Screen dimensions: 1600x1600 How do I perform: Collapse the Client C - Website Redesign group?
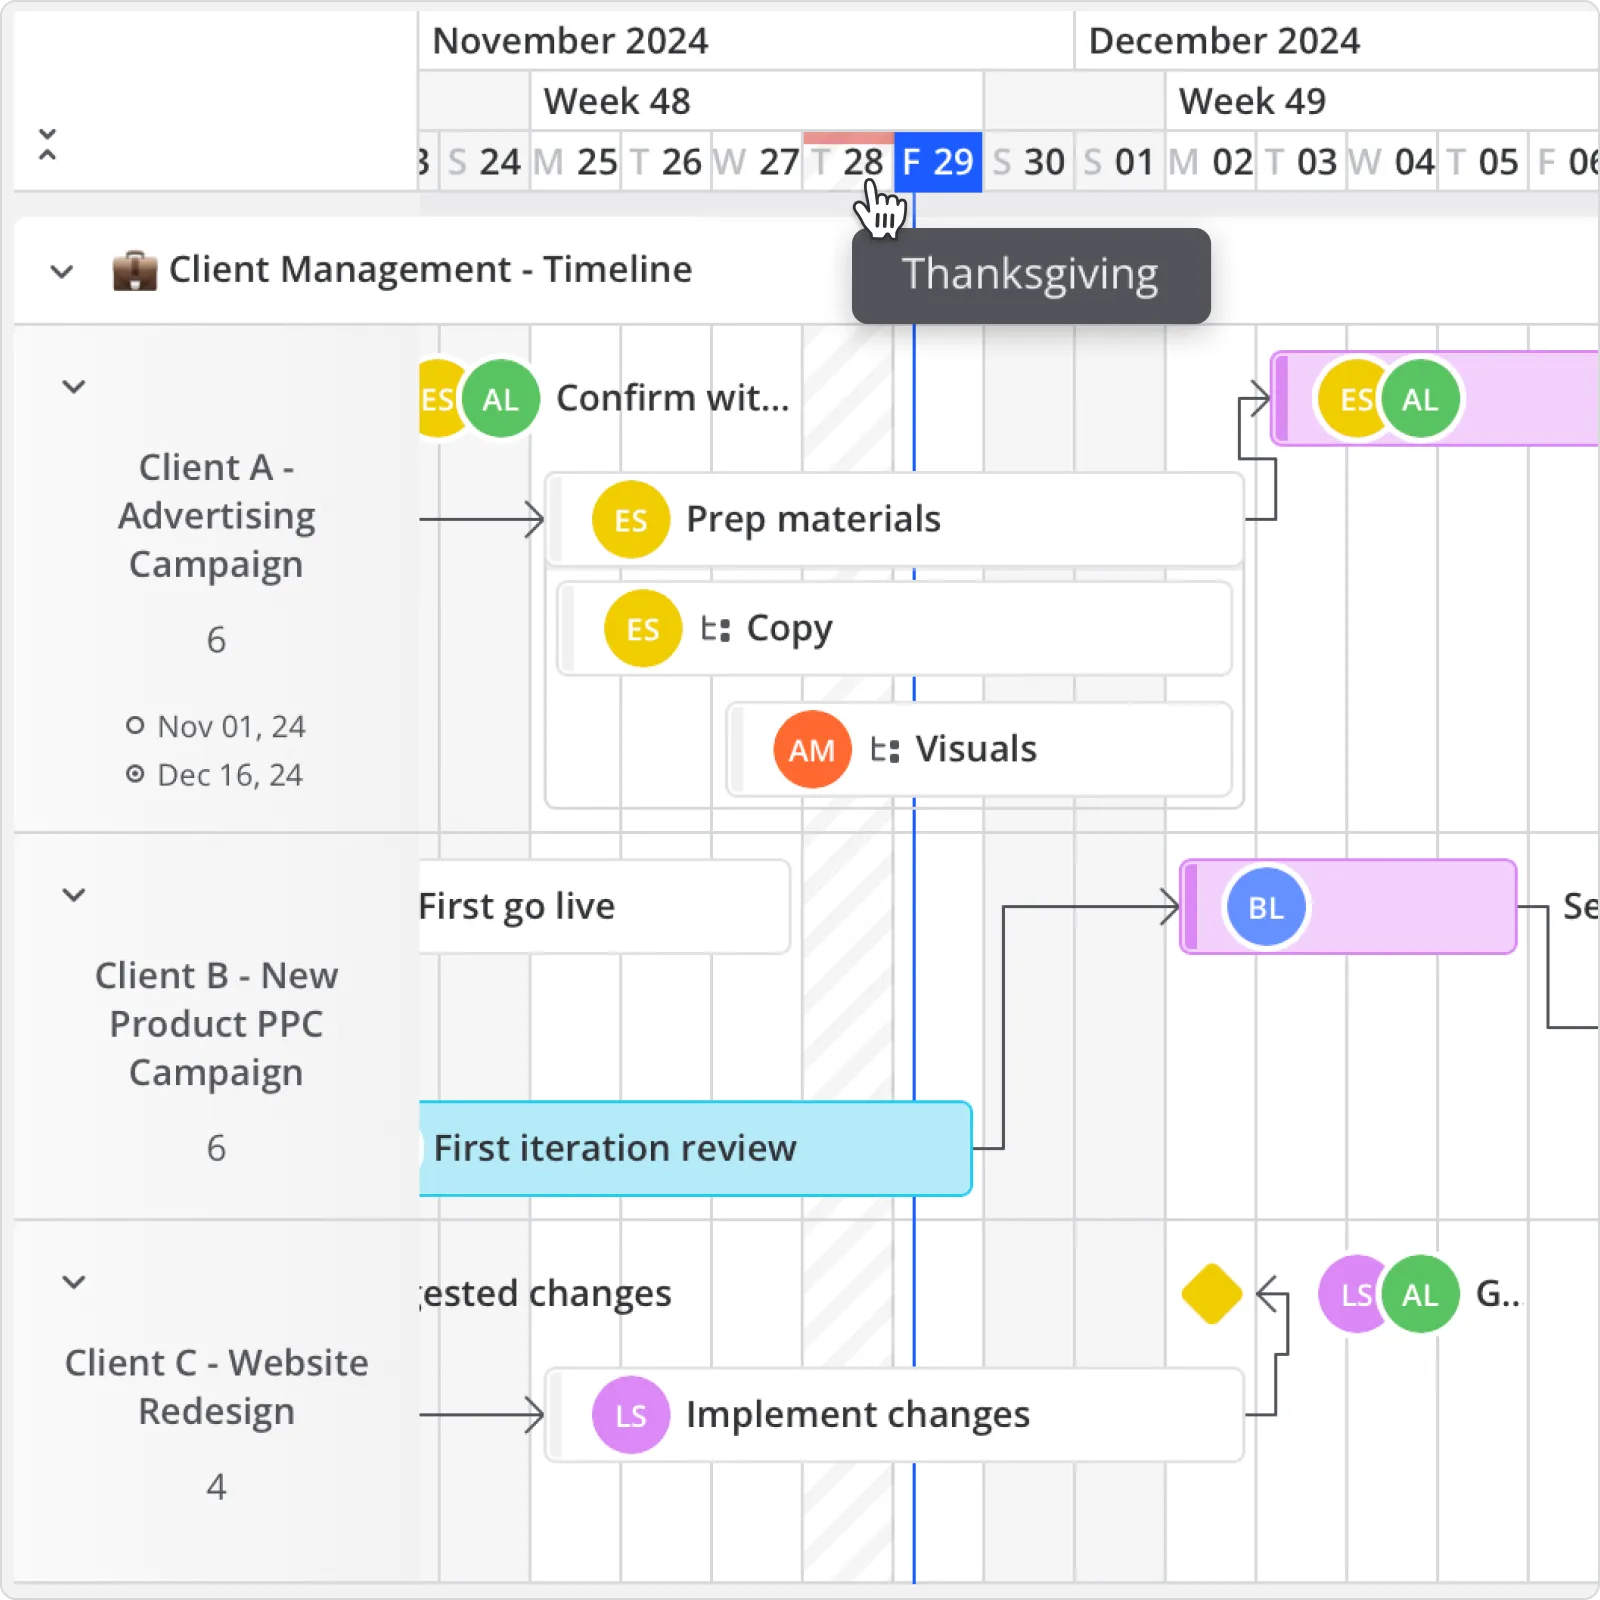coord(73,1281)
